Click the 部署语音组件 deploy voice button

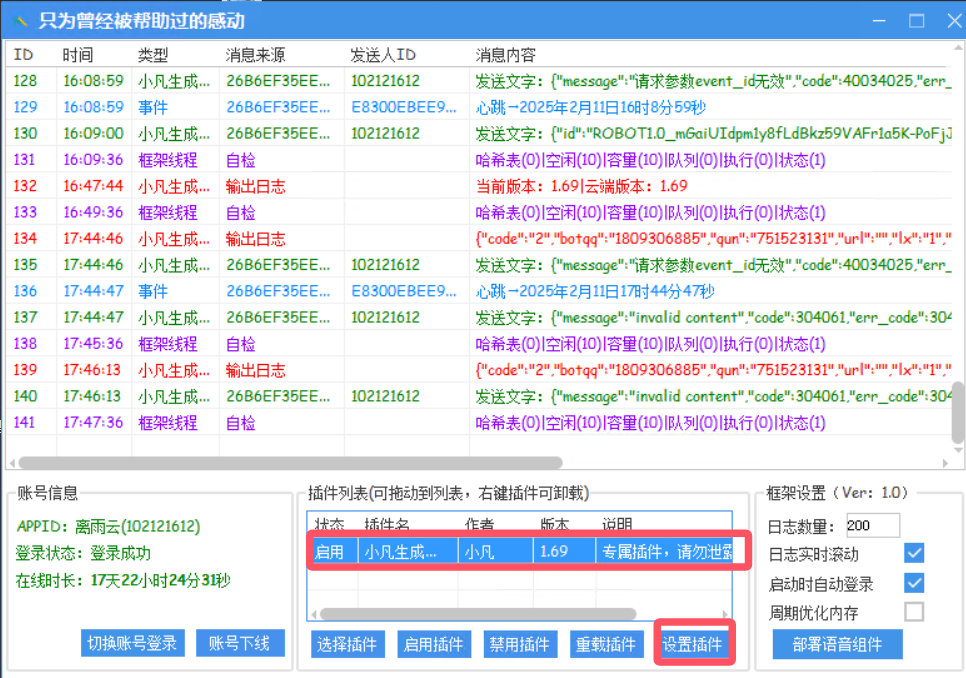[836, 643]
